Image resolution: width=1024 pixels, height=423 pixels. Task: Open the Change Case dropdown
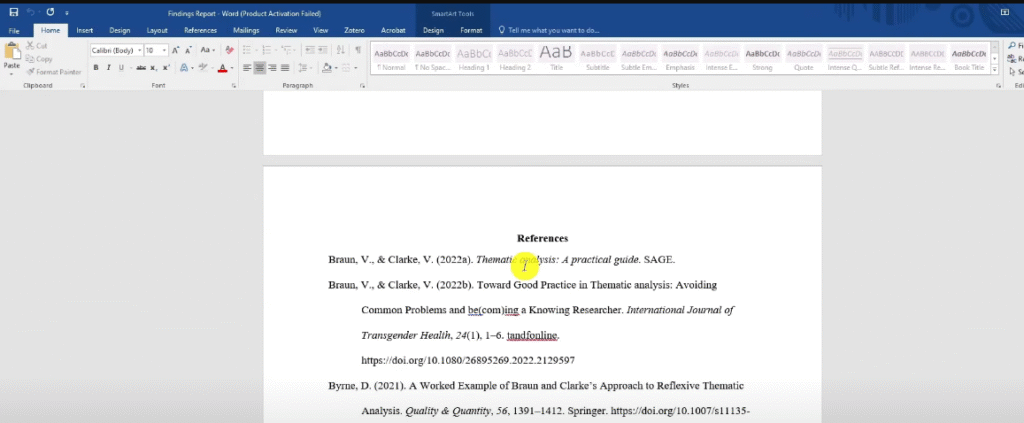(x=208, y=50)
